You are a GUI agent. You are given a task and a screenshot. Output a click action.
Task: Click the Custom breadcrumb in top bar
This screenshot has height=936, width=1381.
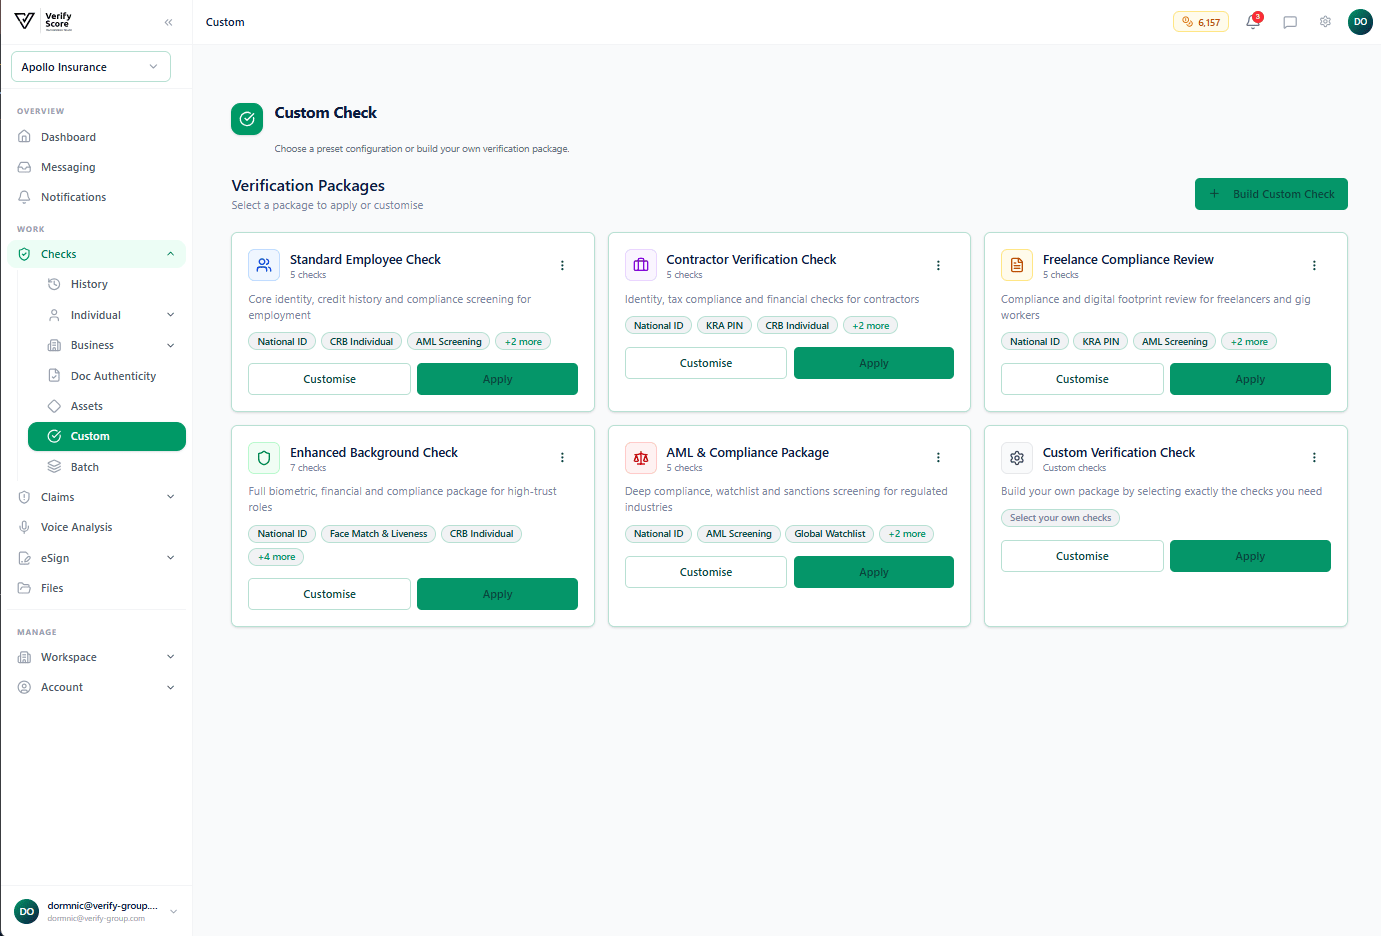pyautogui.click(x=225, y=22)
